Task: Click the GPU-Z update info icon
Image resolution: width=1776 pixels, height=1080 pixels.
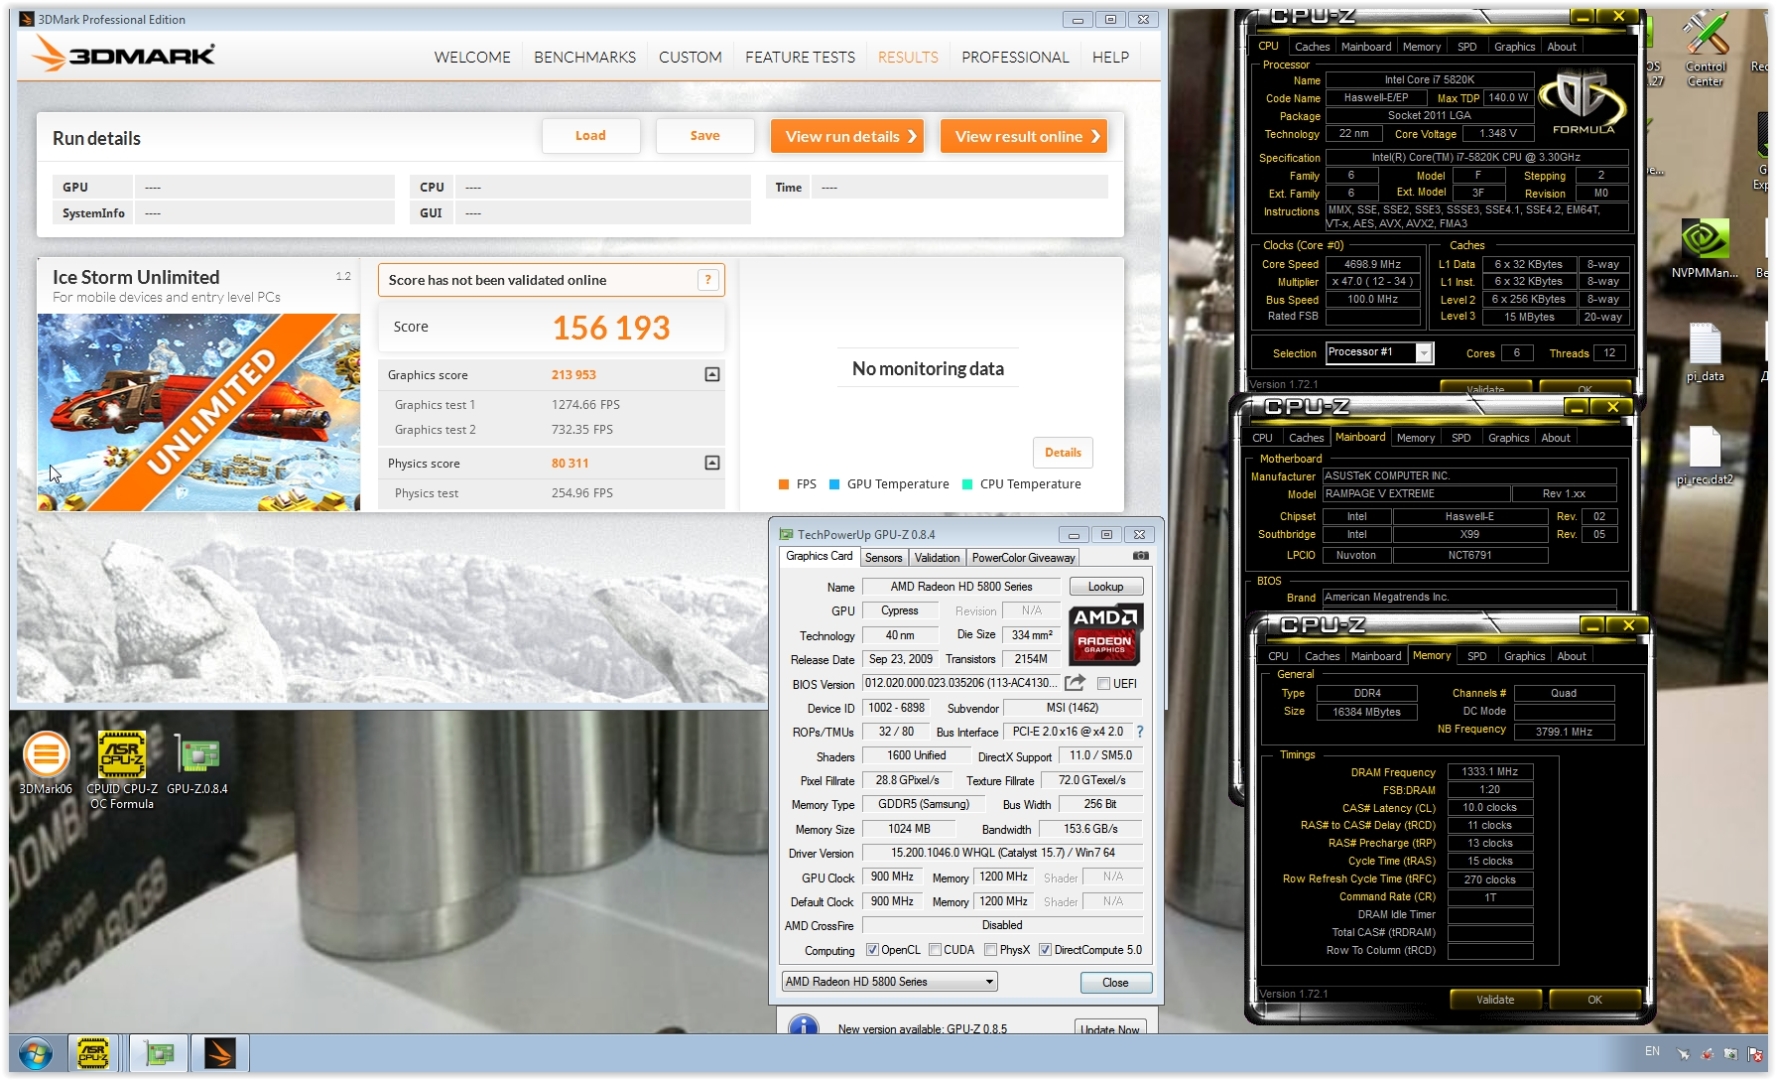Action: (x=804, y=1026)
